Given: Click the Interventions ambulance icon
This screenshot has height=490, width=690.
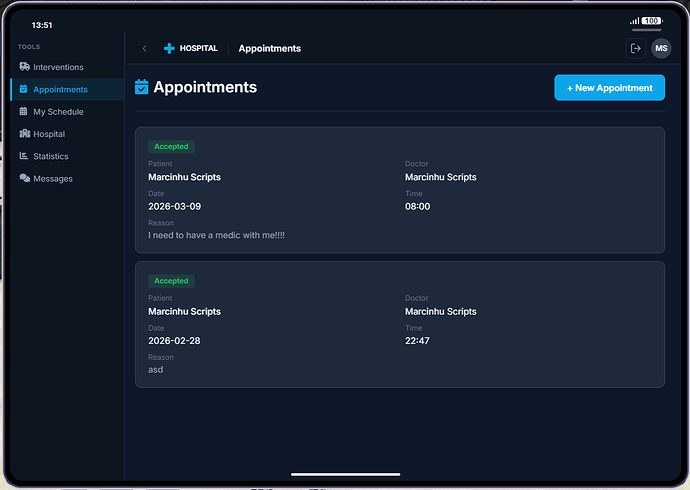Looking at the screenshot, I should [24, 66].
